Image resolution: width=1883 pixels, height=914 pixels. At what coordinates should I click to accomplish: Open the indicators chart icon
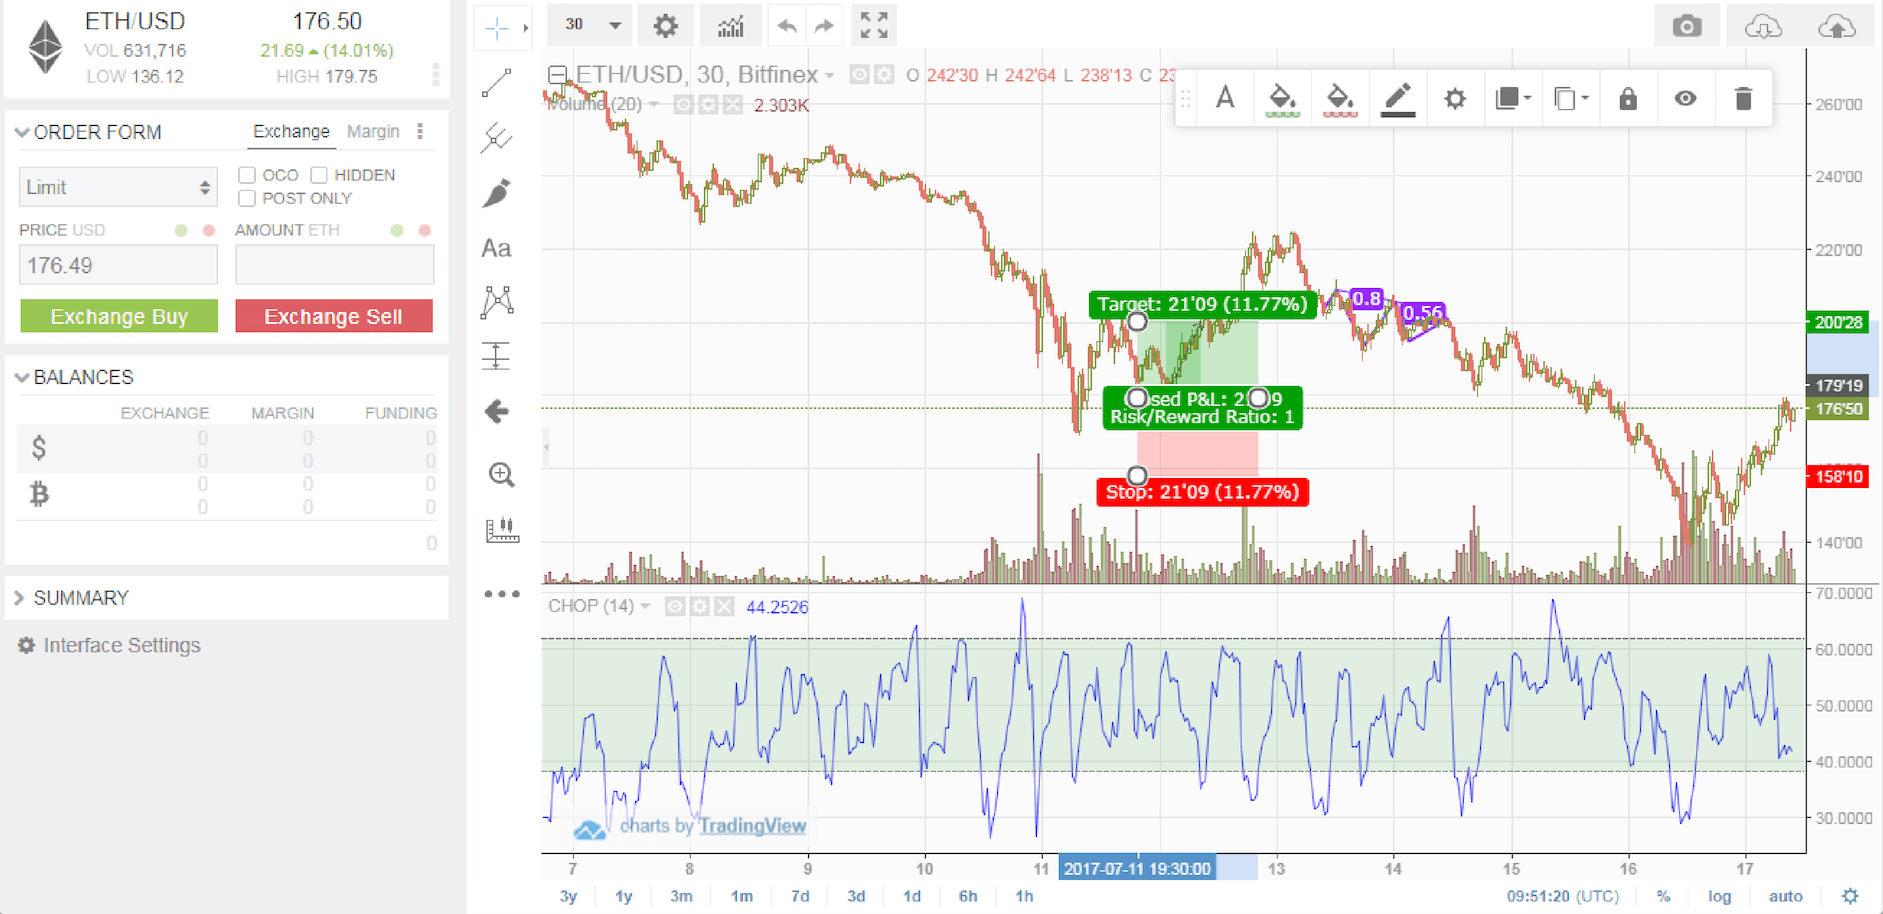coord(731,26)
